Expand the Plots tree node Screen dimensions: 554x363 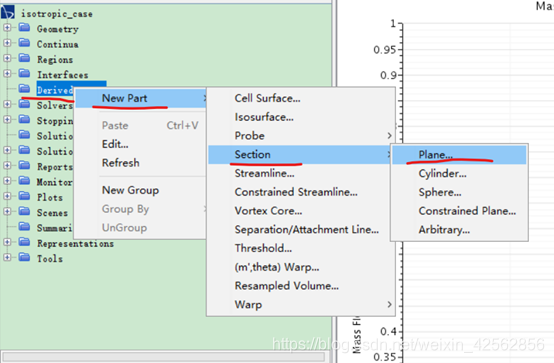(7, 195)
